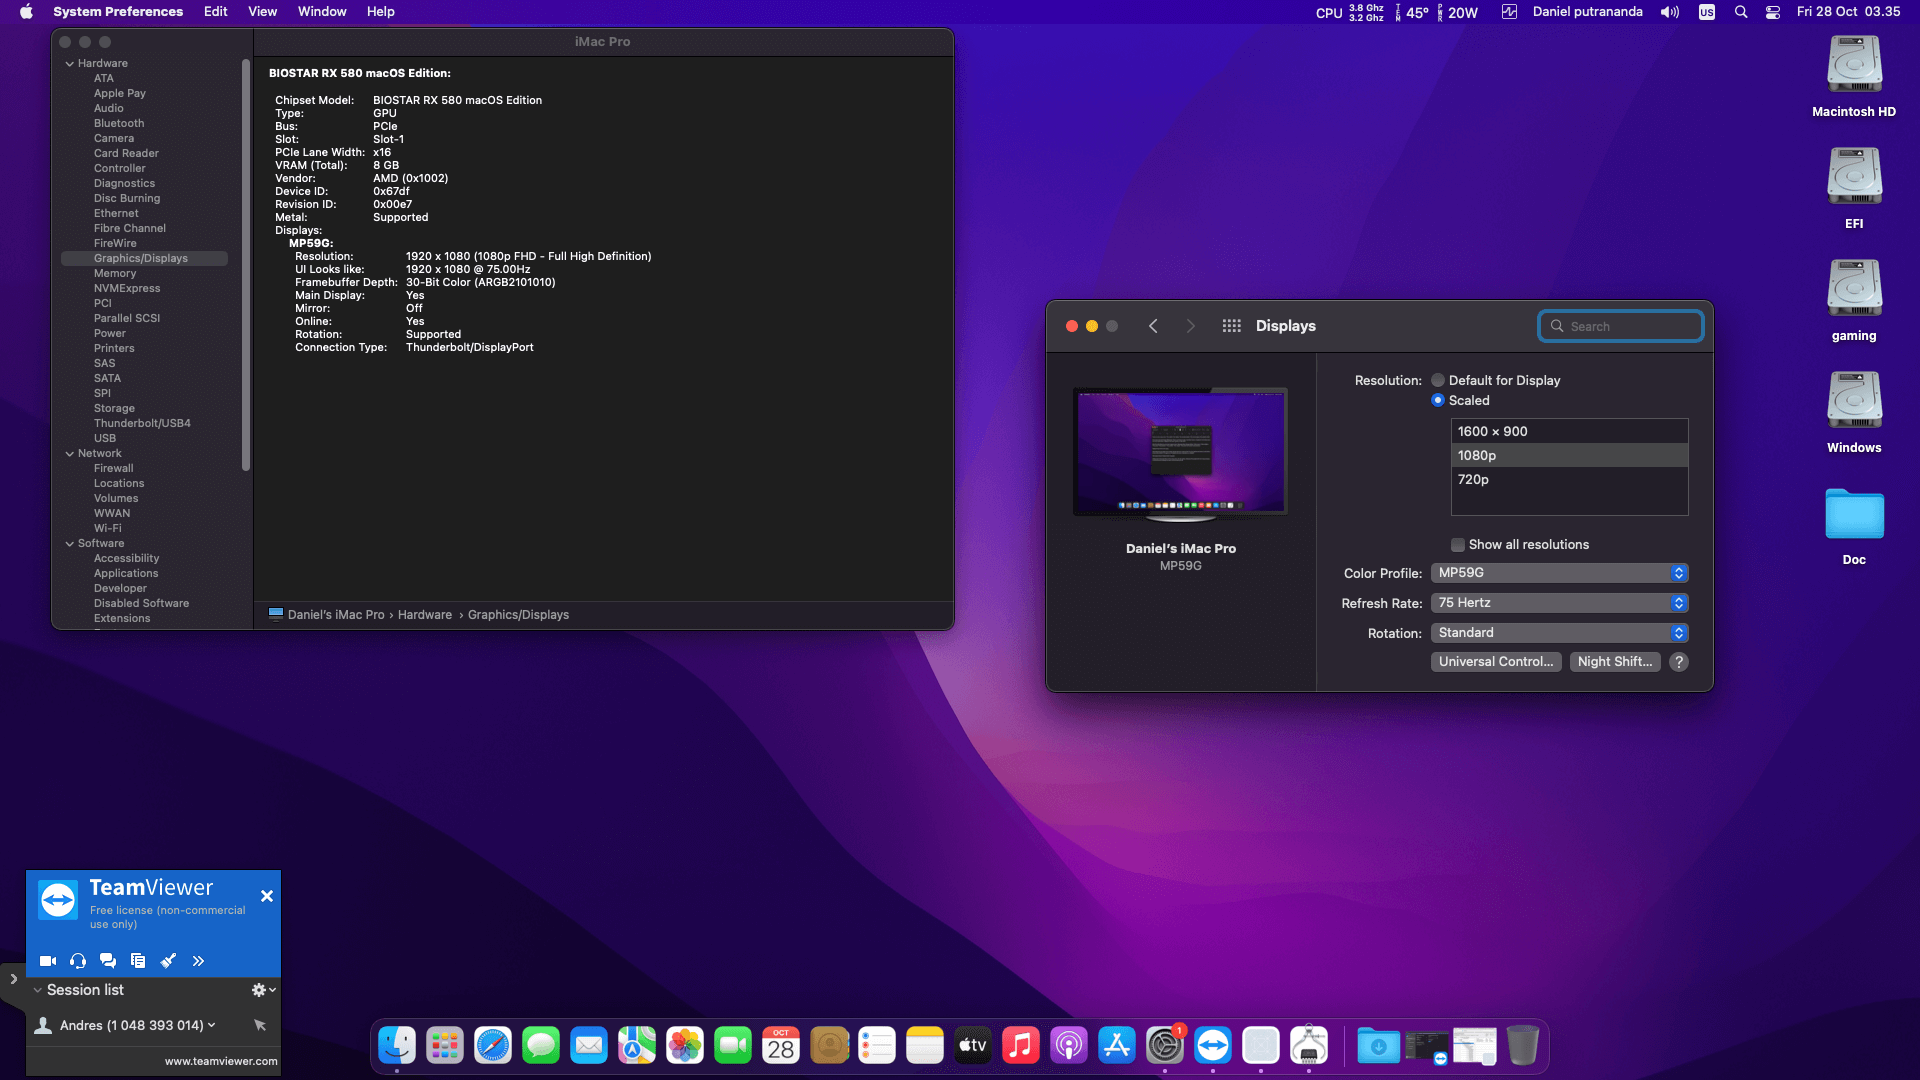The height and width of the screenshot is (1080, 1920).
Task: Open Downloads folder in Dock
Action: click(1379, 1046)
